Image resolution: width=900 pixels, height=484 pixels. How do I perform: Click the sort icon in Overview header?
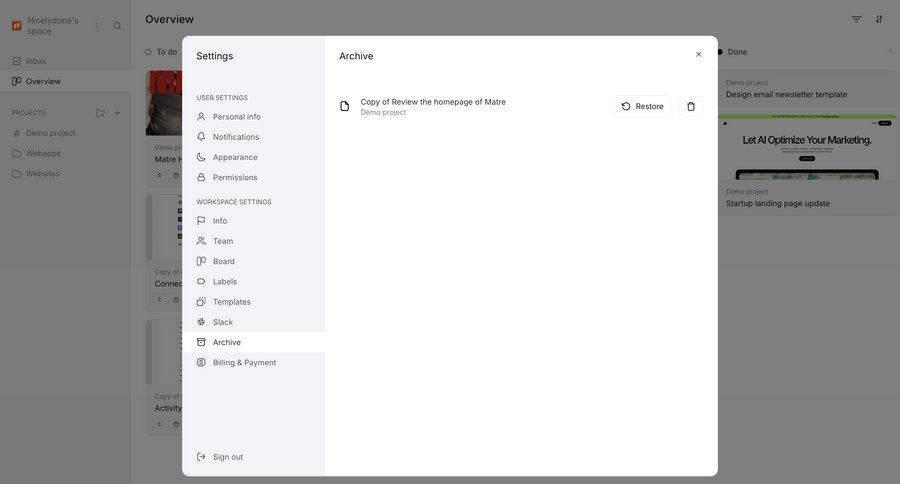click(879, 19)
